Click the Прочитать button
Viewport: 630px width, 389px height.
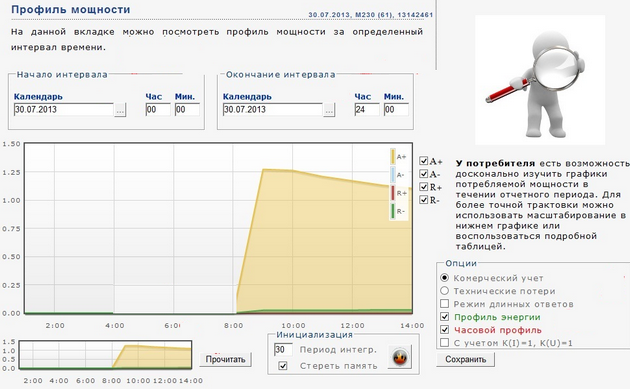[225, 359]
